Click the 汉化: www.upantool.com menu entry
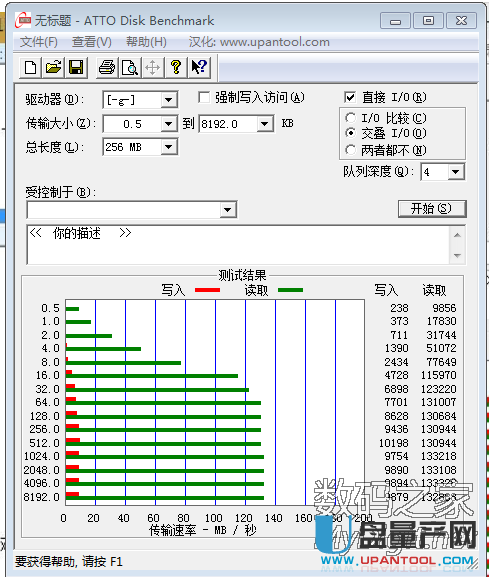The image size is (489, 577). click(x=259, y=42)
